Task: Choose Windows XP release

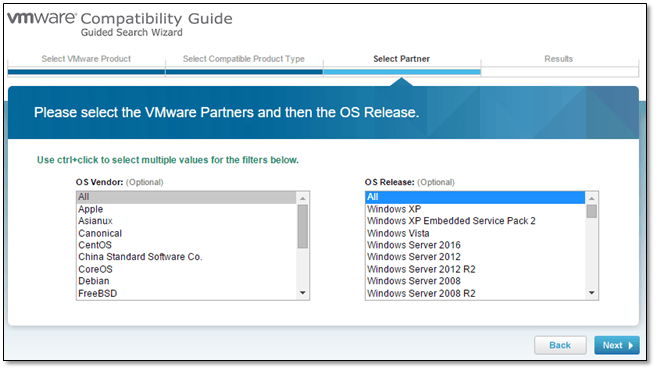Action: coord(475,209)
